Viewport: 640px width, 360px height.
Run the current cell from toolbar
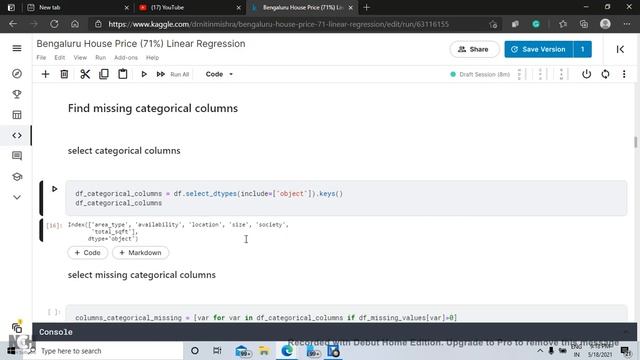pos(144,74)
